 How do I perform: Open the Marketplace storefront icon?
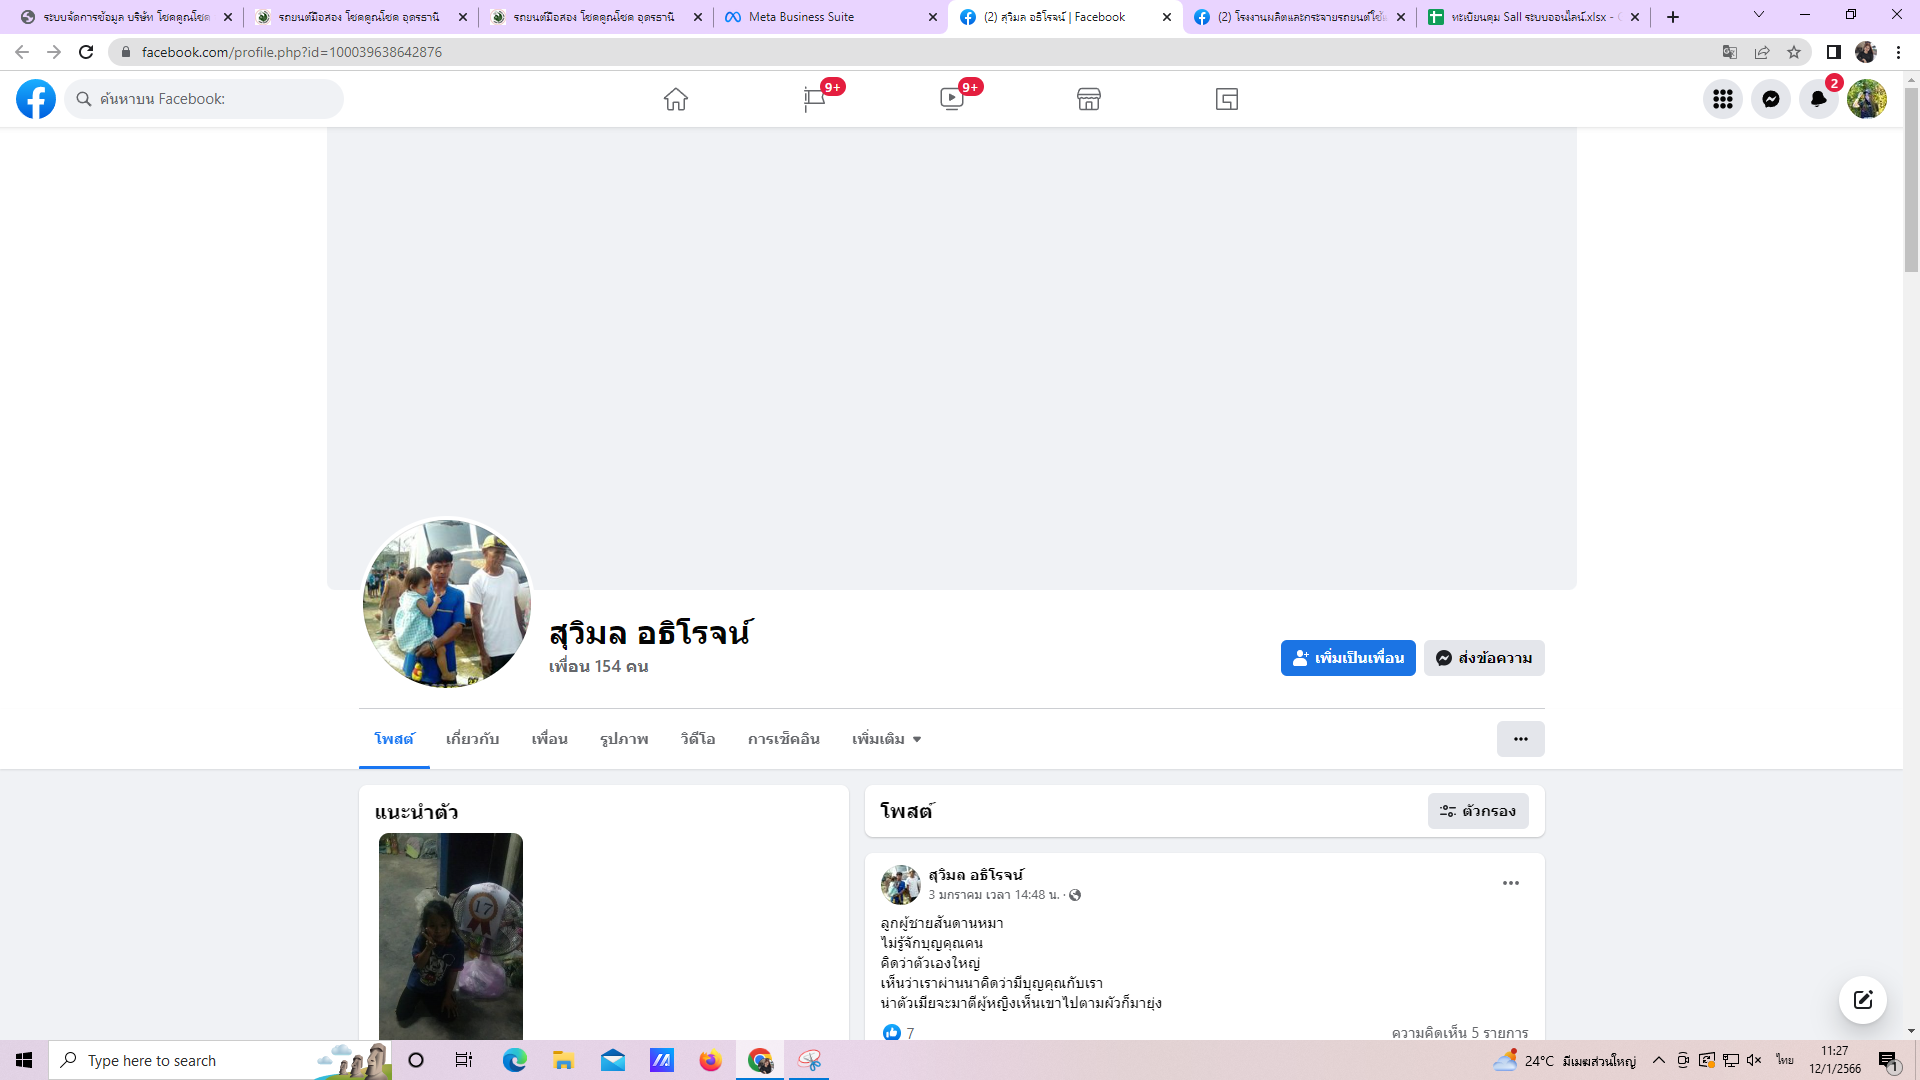click(x=1089, y=99)
